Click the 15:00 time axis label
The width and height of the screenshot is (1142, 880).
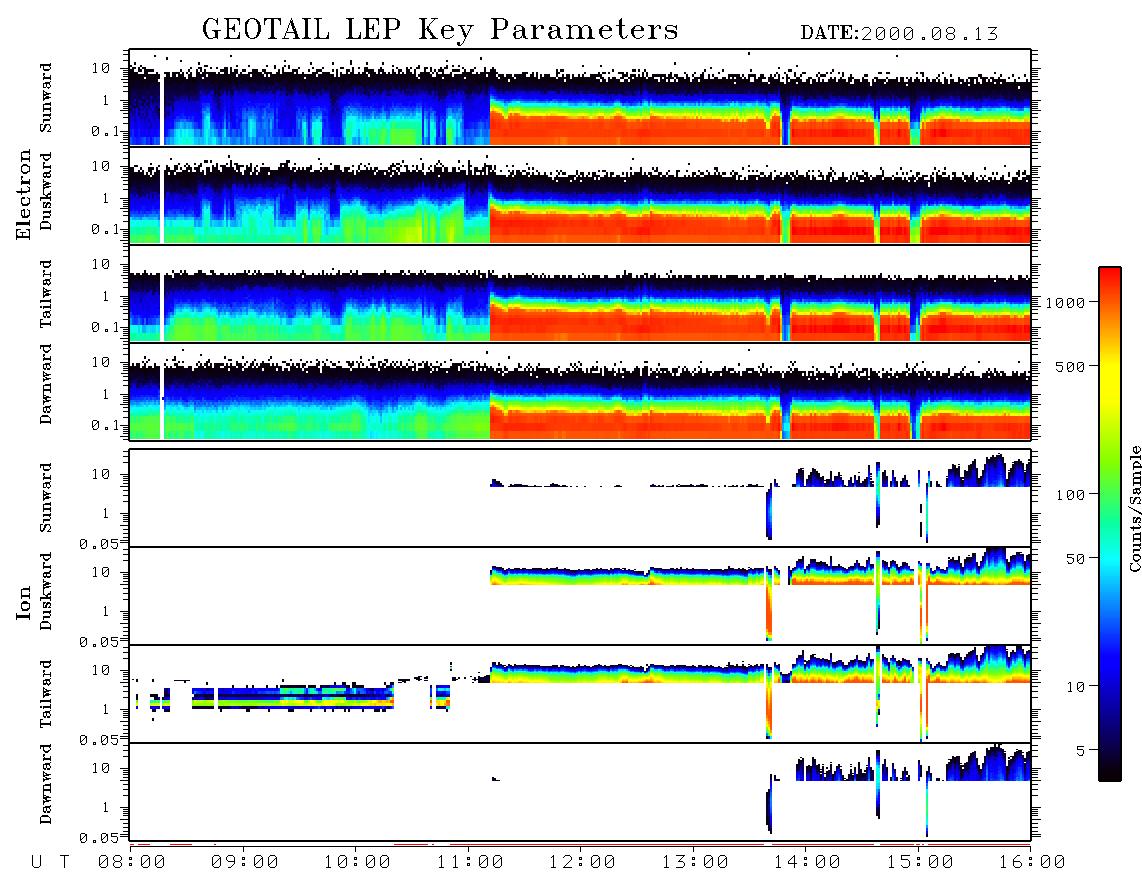920,862
